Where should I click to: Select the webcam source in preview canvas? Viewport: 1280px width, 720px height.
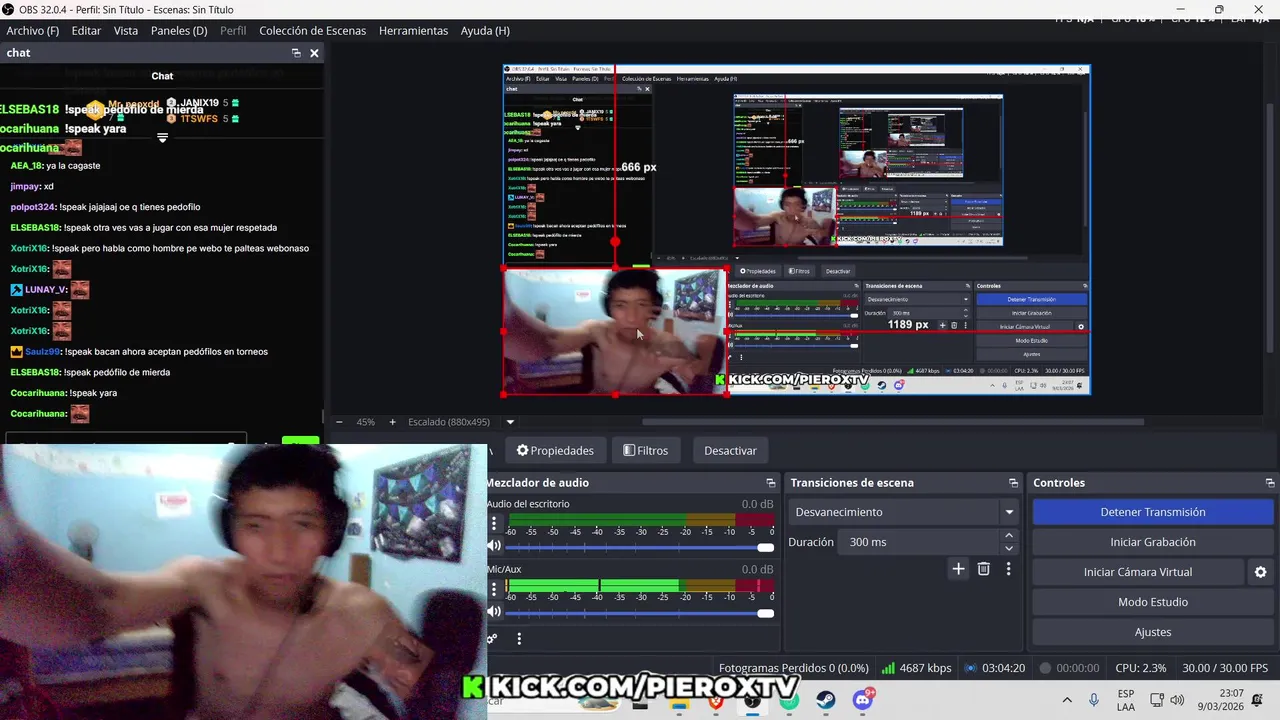pyautogui.click(x=614, y=331)
